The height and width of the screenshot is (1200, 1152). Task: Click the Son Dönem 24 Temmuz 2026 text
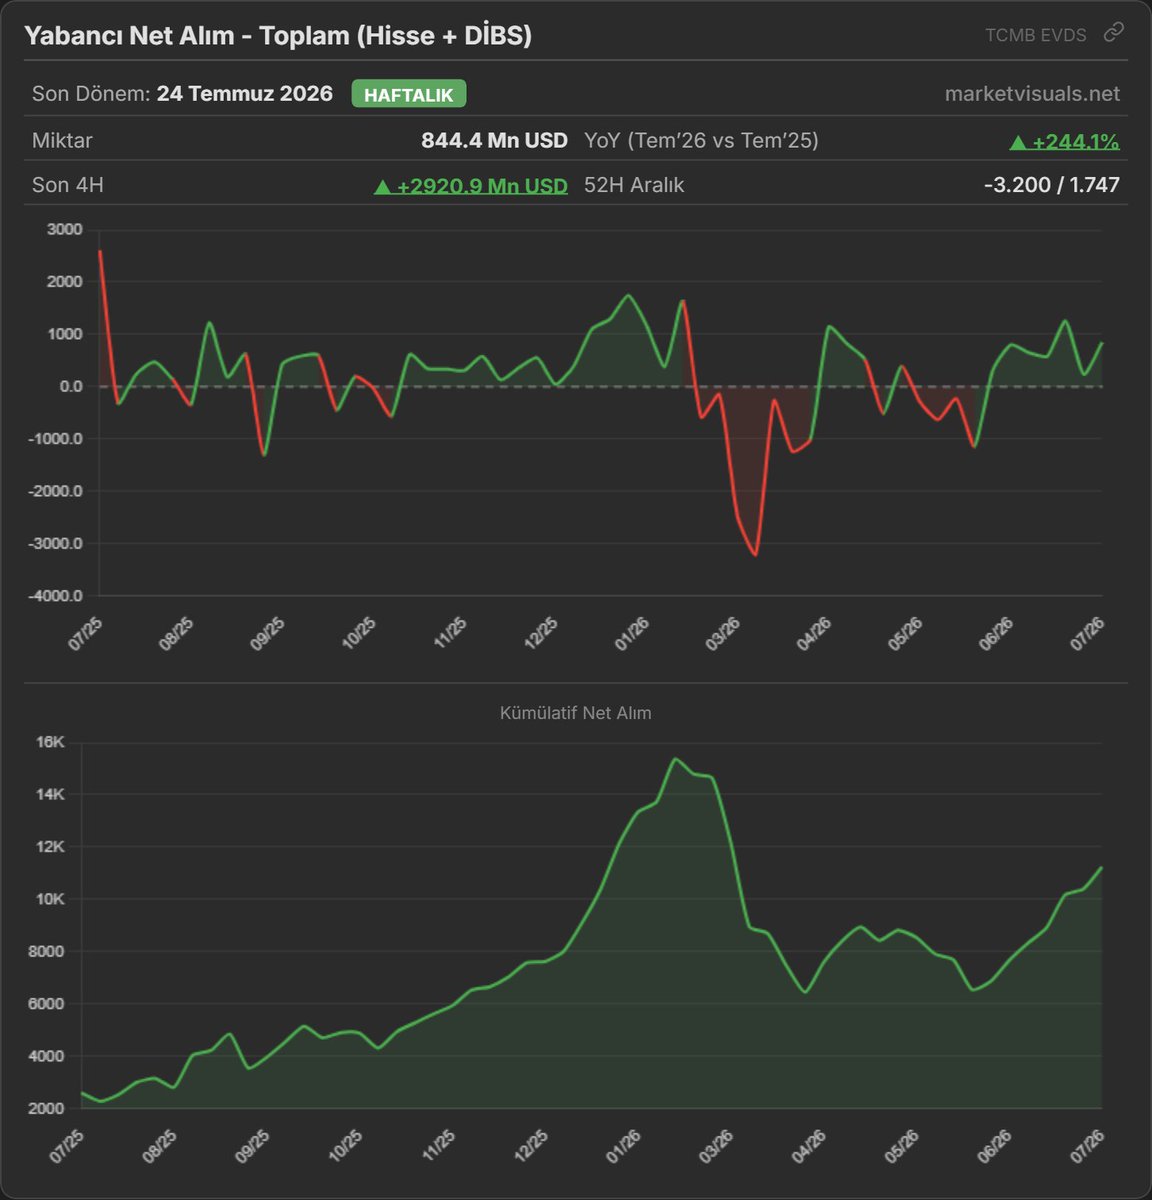coord(182,94)
